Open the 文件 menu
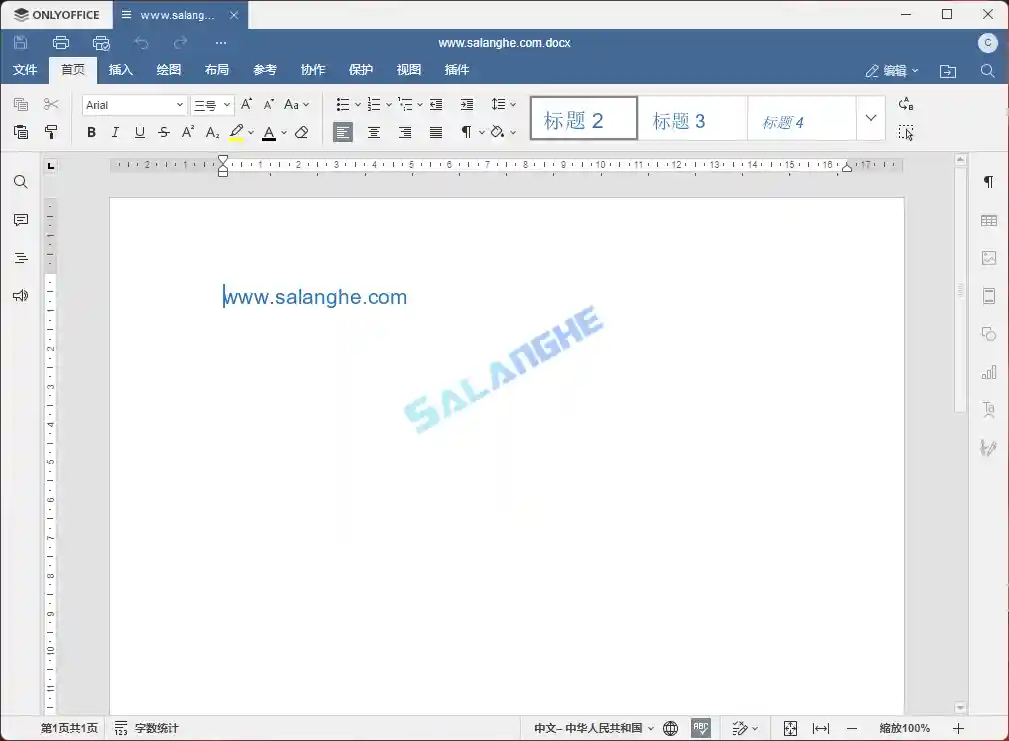The height and width of the screenshot is (741, 1009). [x=25, y=69]
